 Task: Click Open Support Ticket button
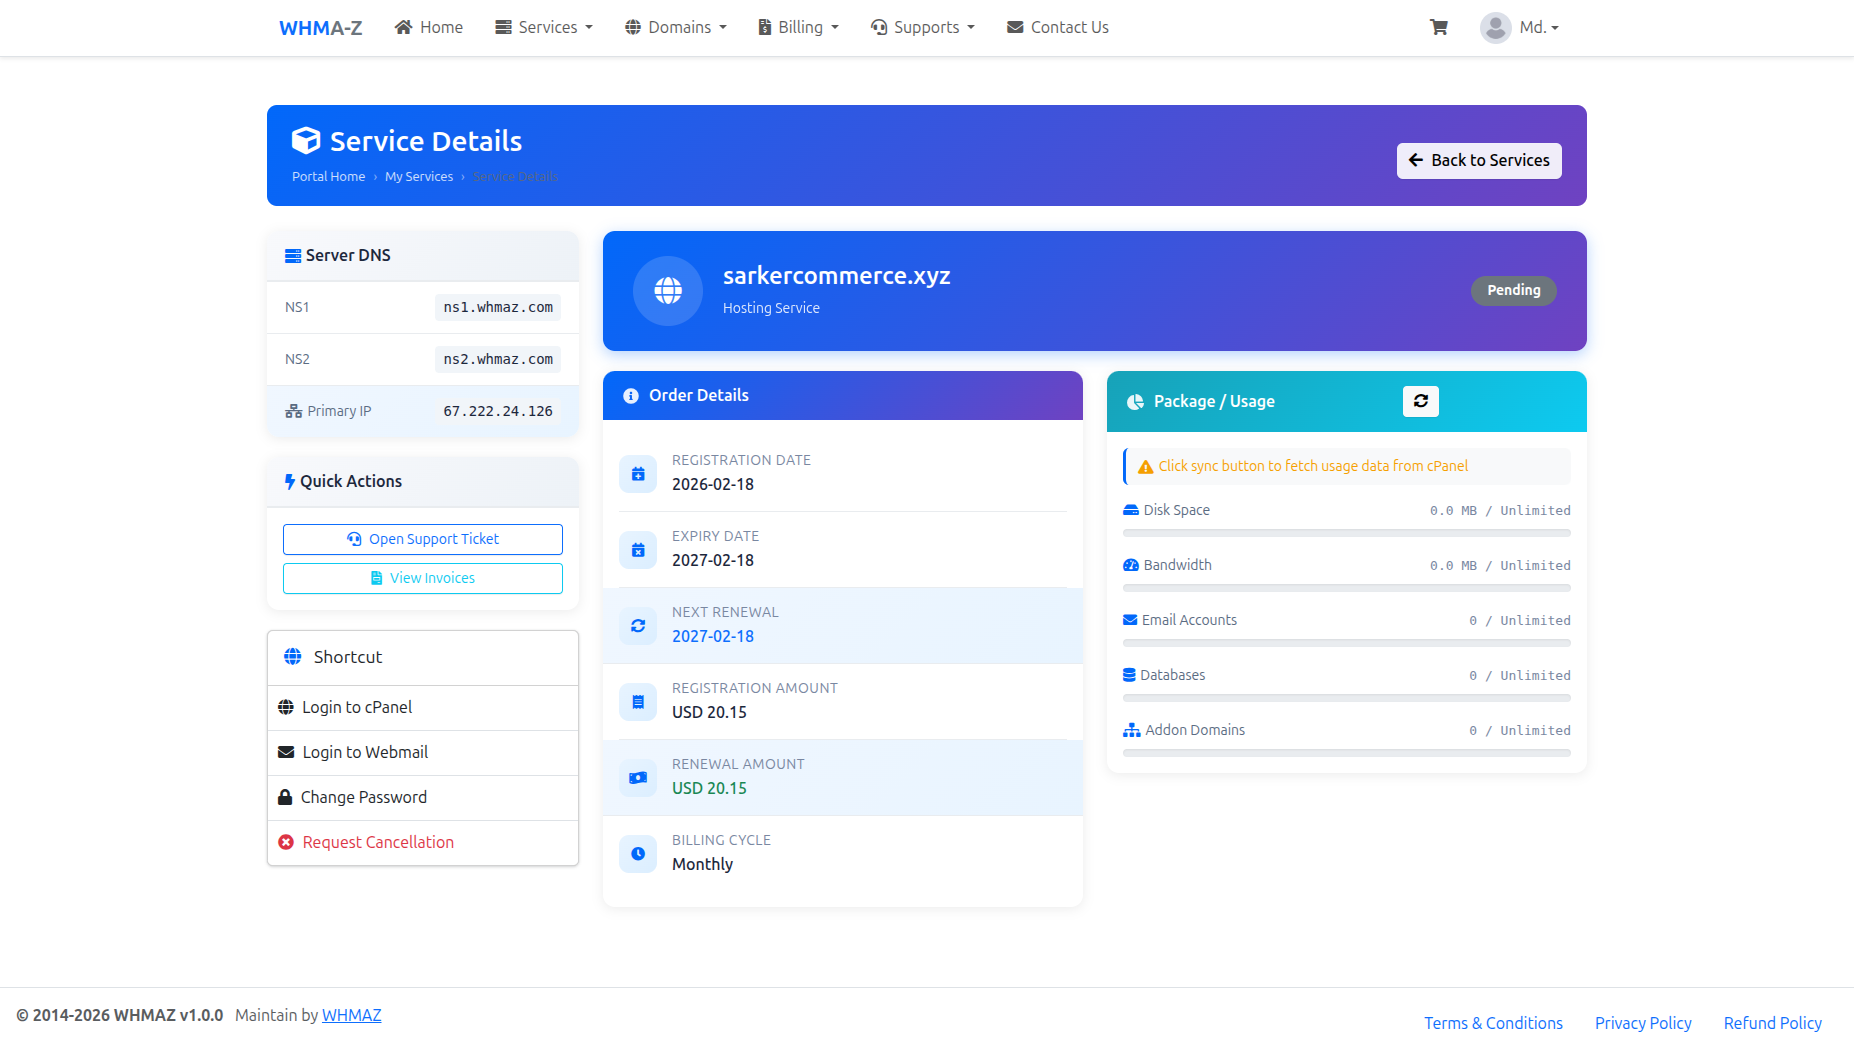[x=422, y=539]
